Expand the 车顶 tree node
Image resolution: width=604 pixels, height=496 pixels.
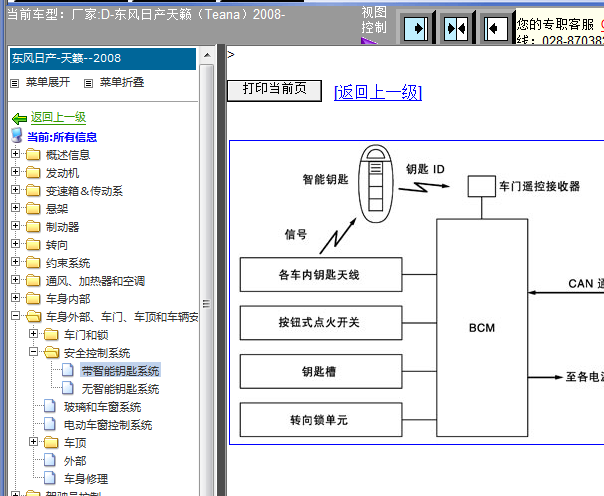tap(34, 442)
